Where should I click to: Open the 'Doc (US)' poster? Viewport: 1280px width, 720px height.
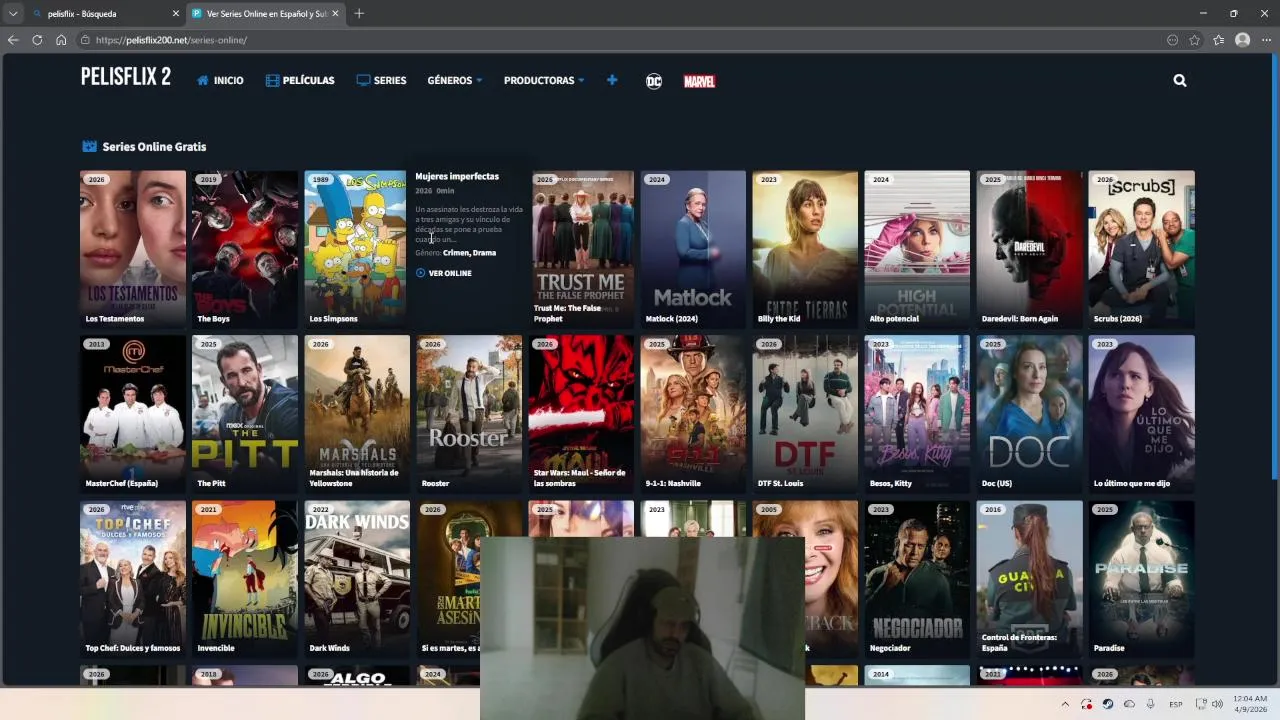[x=1029, y=414]
